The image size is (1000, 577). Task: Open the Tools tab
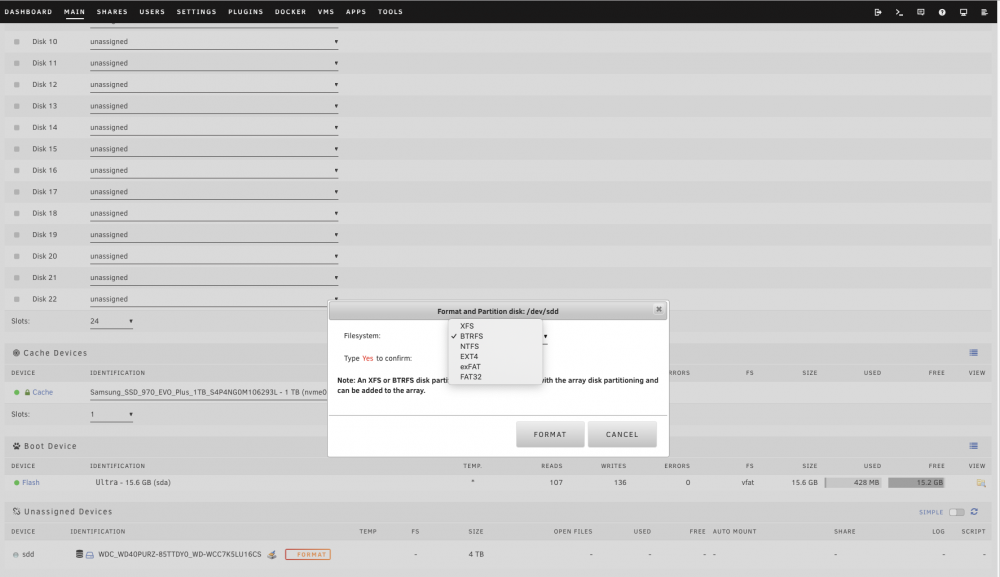tap(390, 11)
